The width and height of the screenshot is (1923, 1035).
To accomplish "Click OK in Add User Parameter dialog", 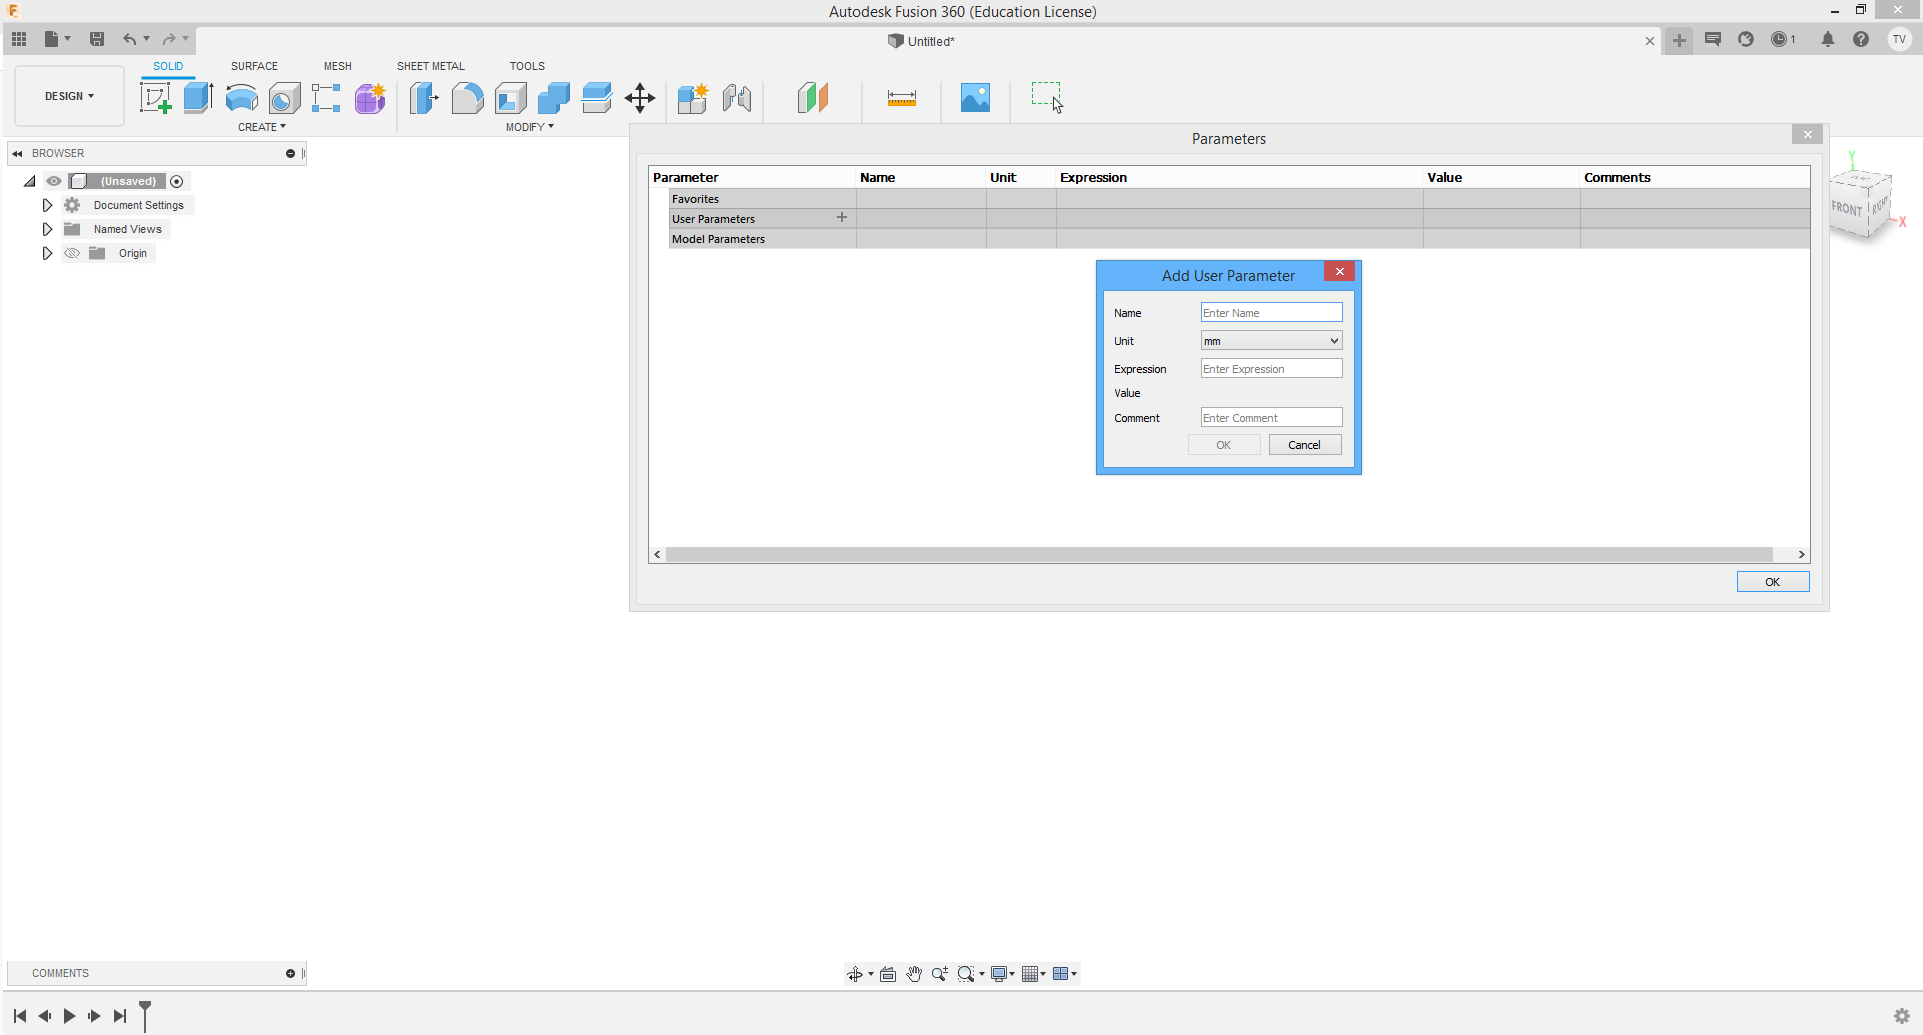I will 1224,445.
